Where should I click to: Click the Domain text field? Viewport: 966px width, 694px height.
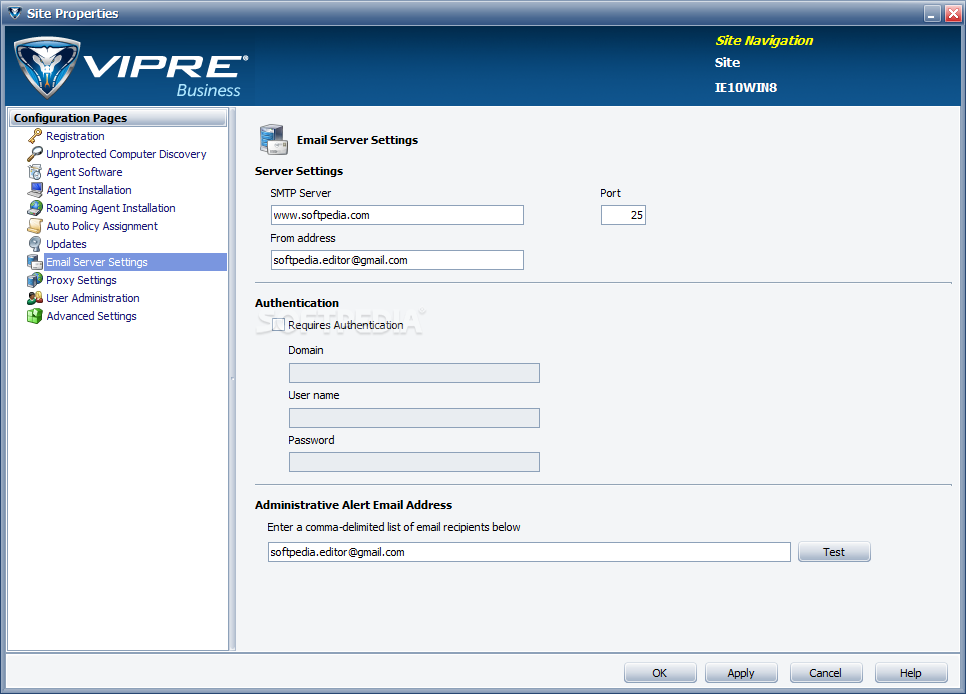[414, 373]
